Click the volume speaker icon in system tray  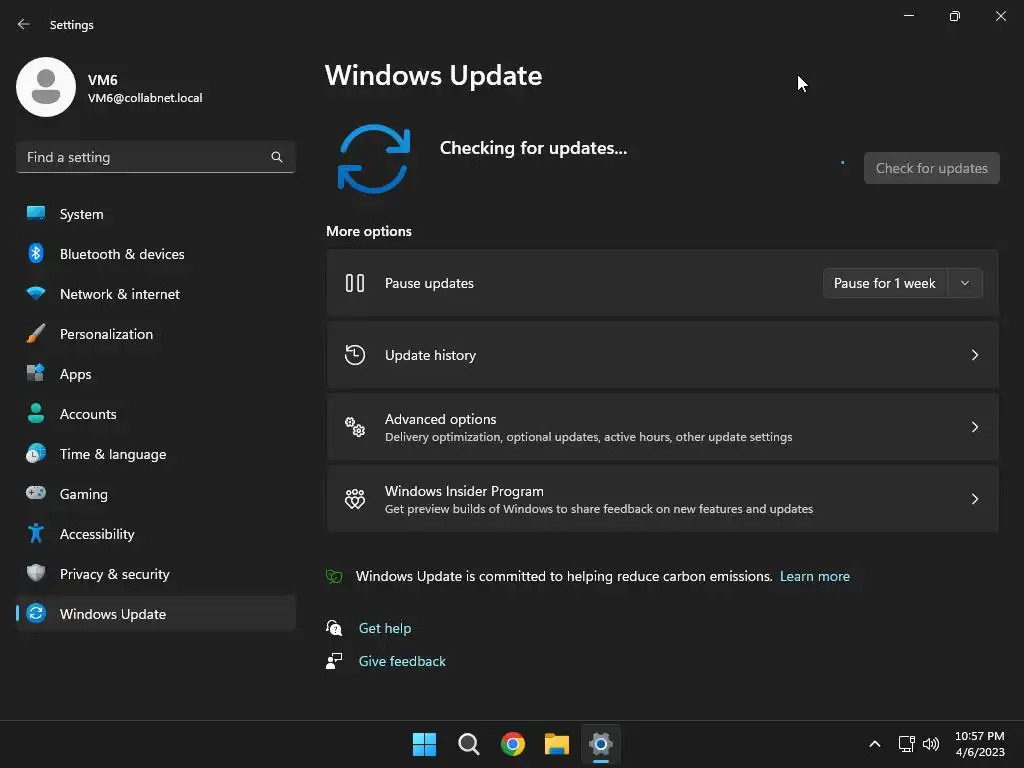[x=931, y=744]
